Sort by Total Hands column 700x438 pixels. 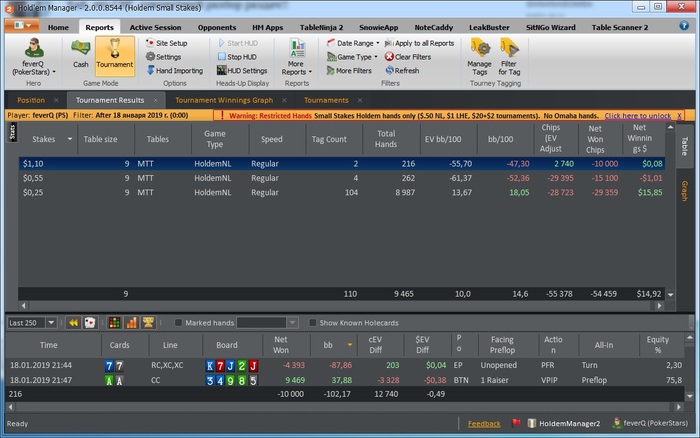pyautogui.click(x=386, y=139)
